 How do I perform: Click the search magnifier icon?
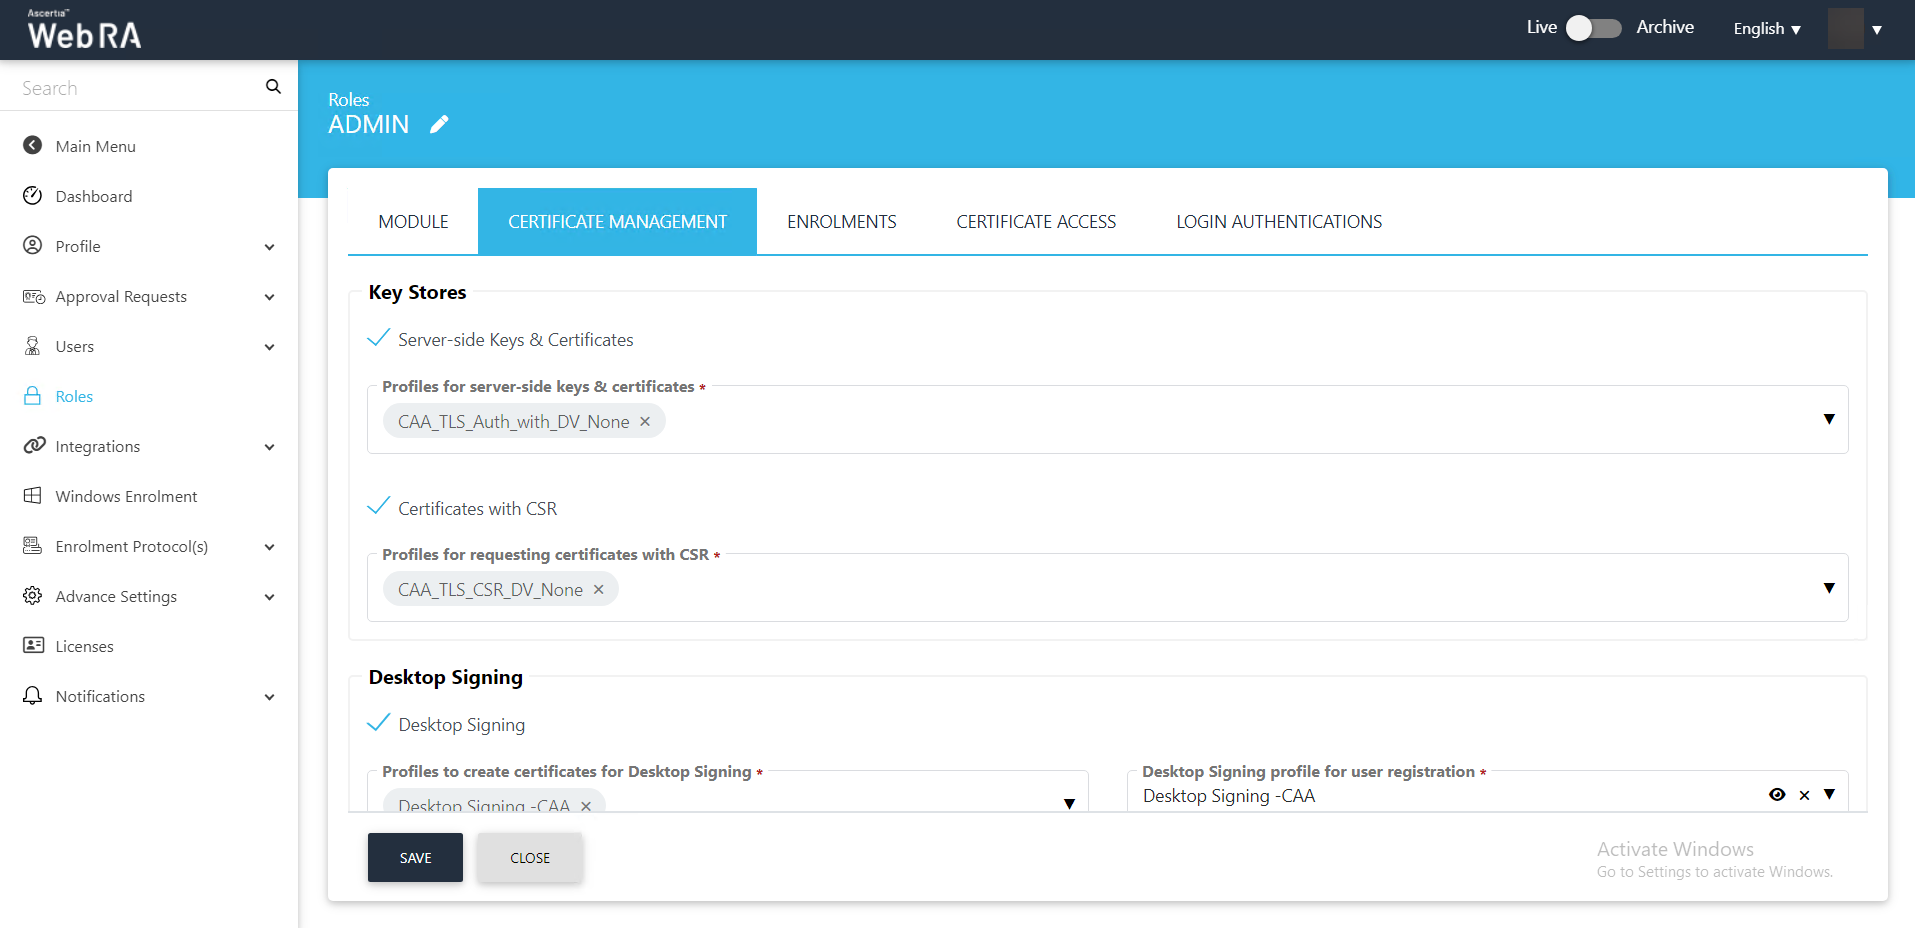273,87
